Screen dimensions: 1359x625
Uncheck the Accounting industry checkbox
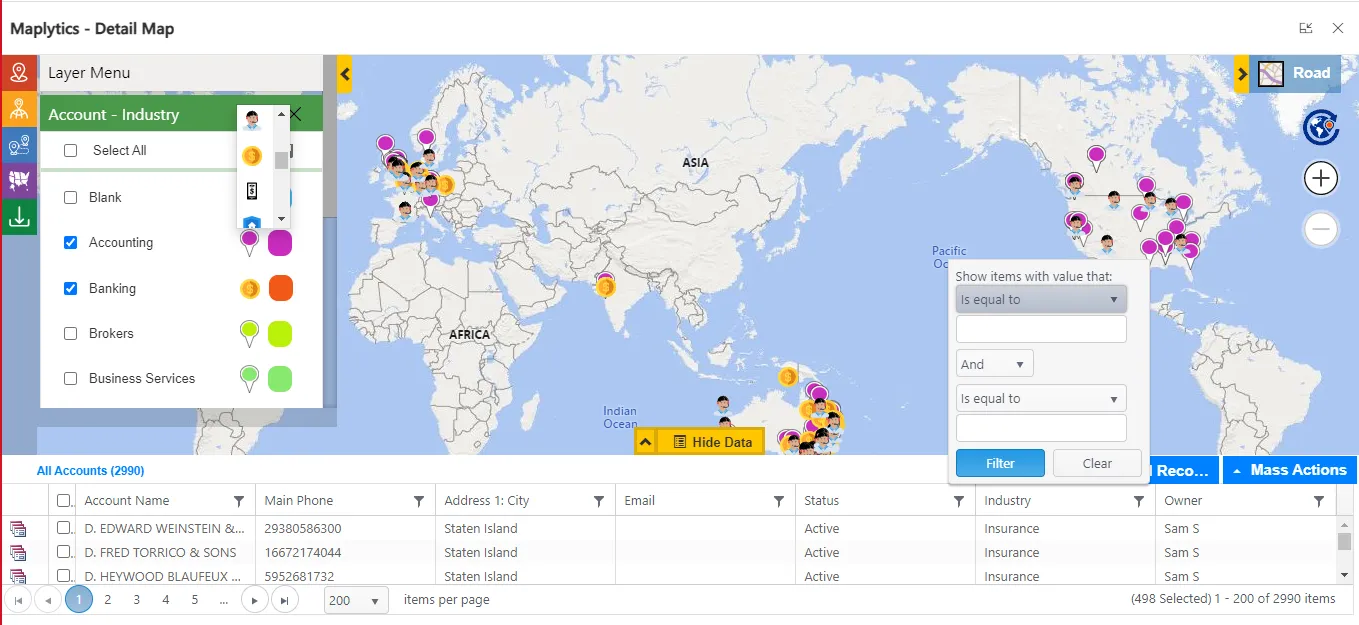pyautogui.click(x=68, y=242)
